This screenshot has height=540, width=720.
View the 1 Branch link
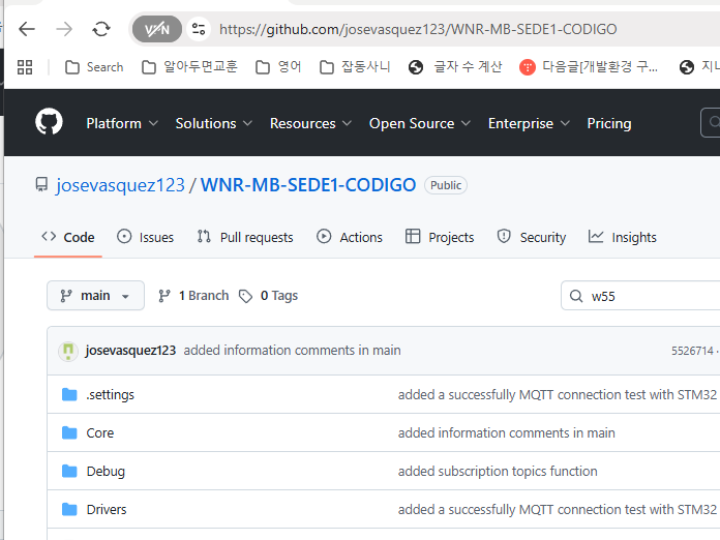(193, 296)
